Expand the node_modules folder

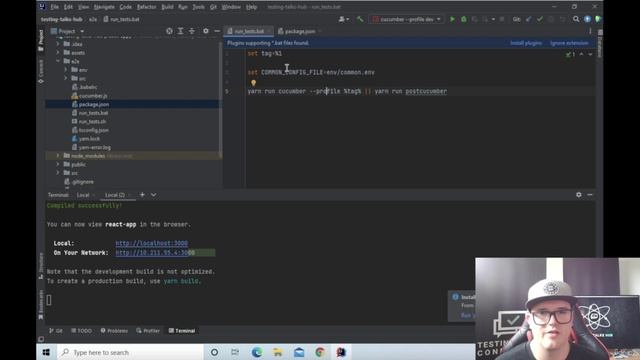(x=58, y=156)
